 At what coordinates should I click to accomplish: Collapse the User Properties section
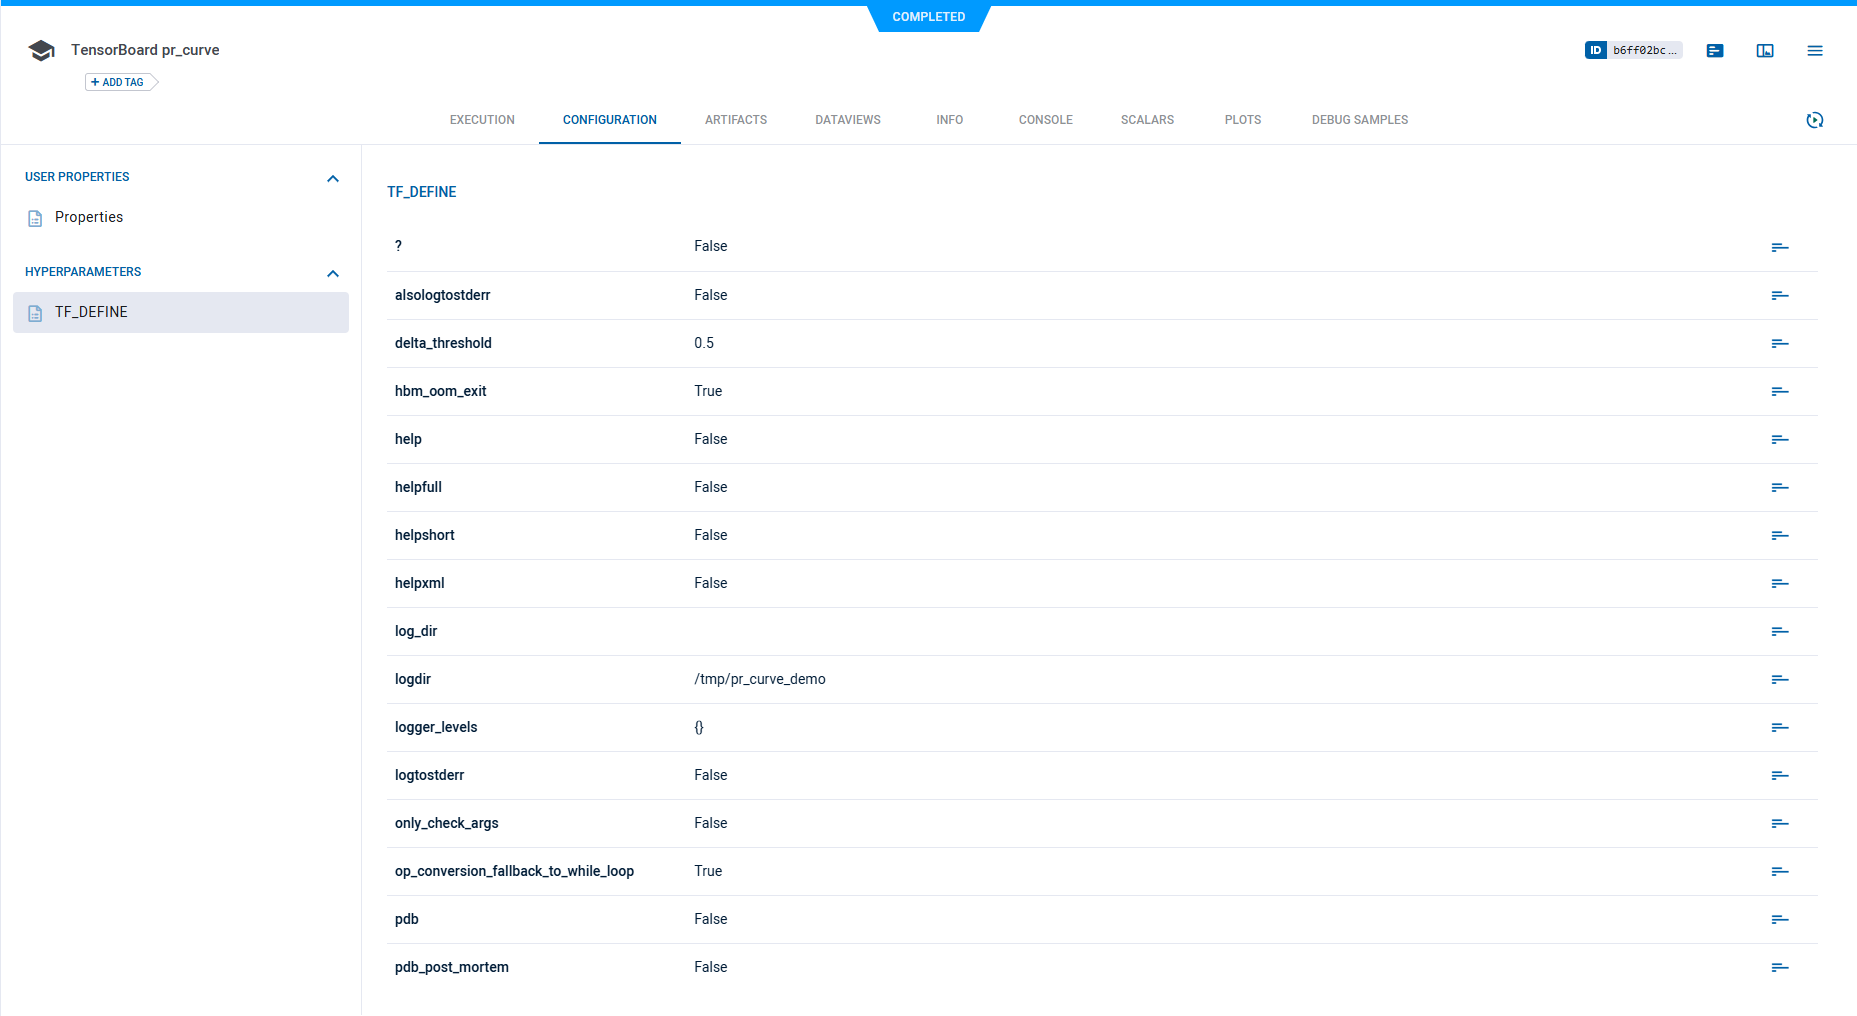[333, 178]
